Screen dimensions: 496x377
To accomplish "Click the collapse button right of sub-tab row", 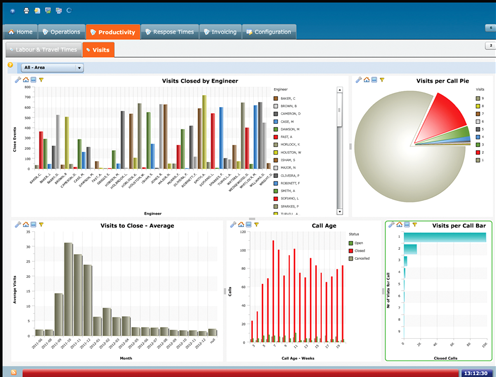I will [490, 46].
